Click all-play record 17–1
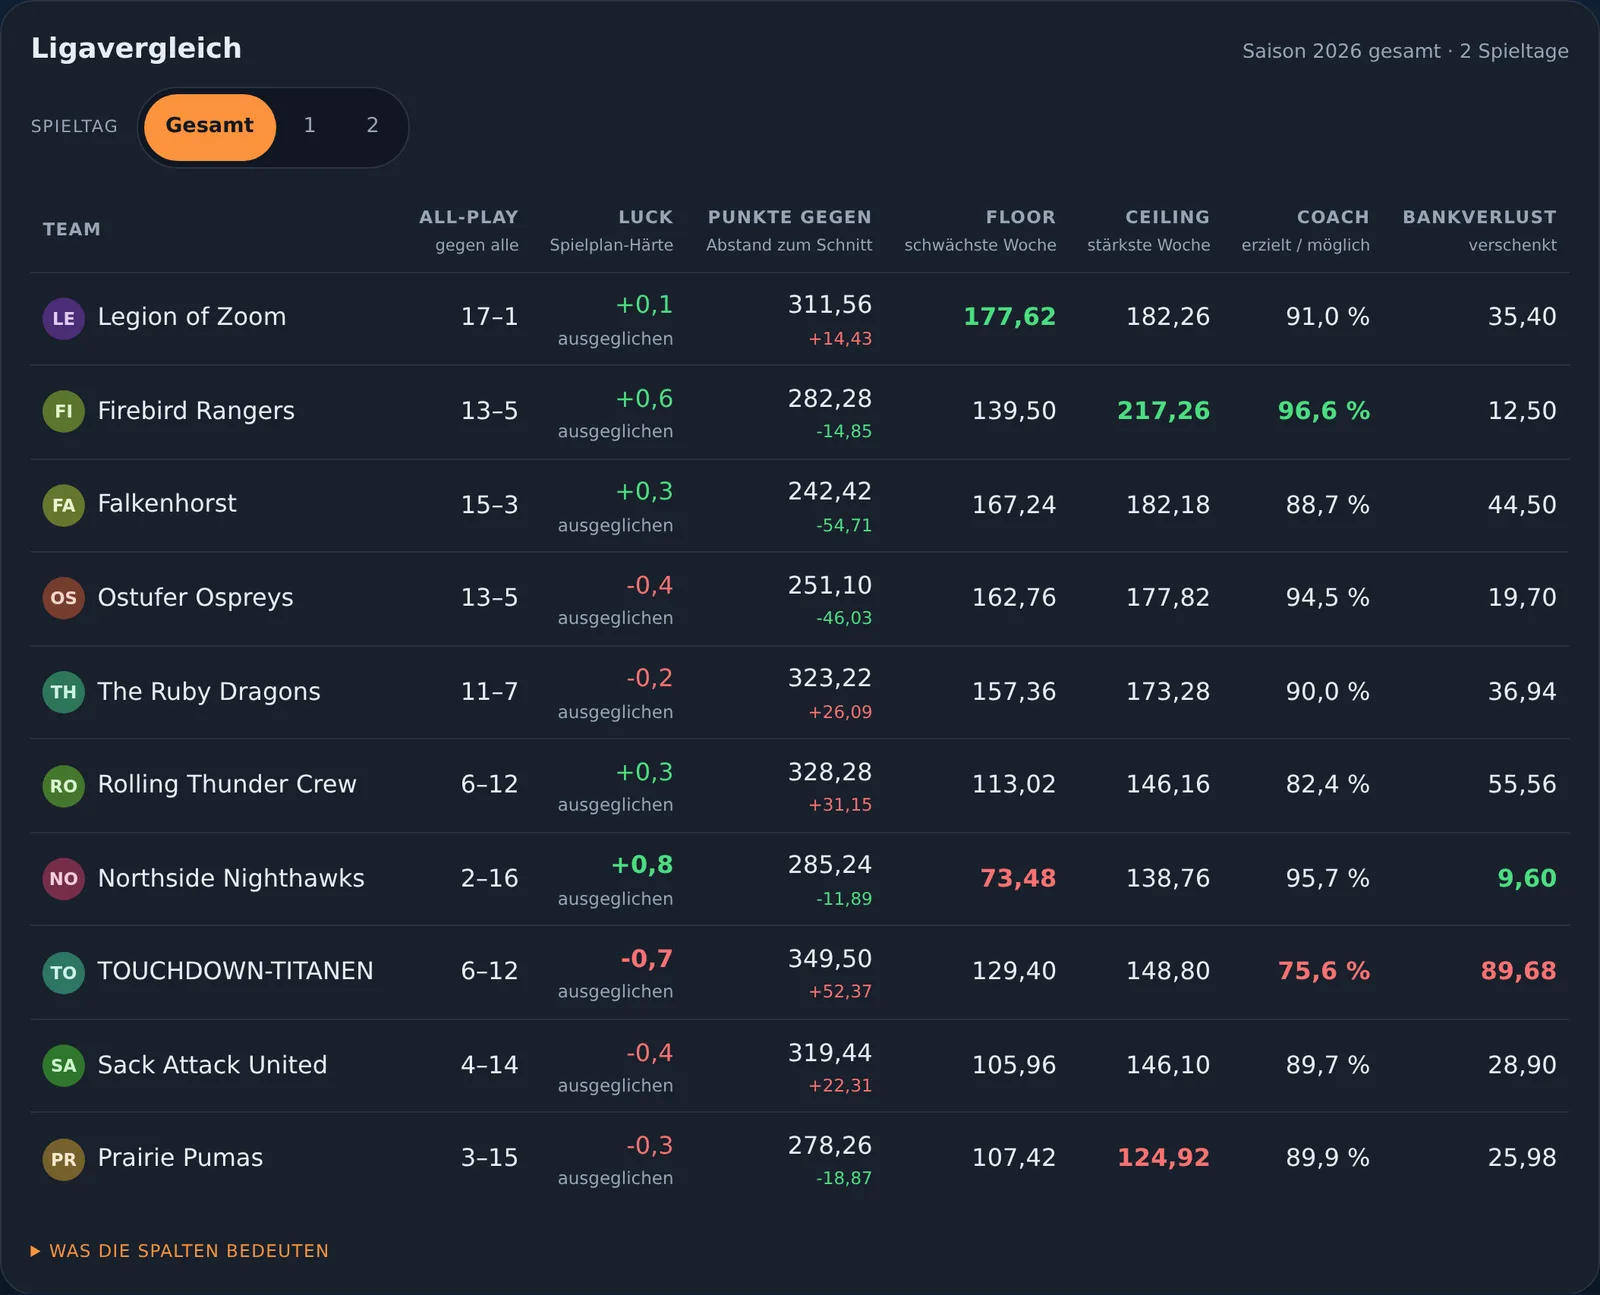 pyautogui.click(x=489, y=317)
